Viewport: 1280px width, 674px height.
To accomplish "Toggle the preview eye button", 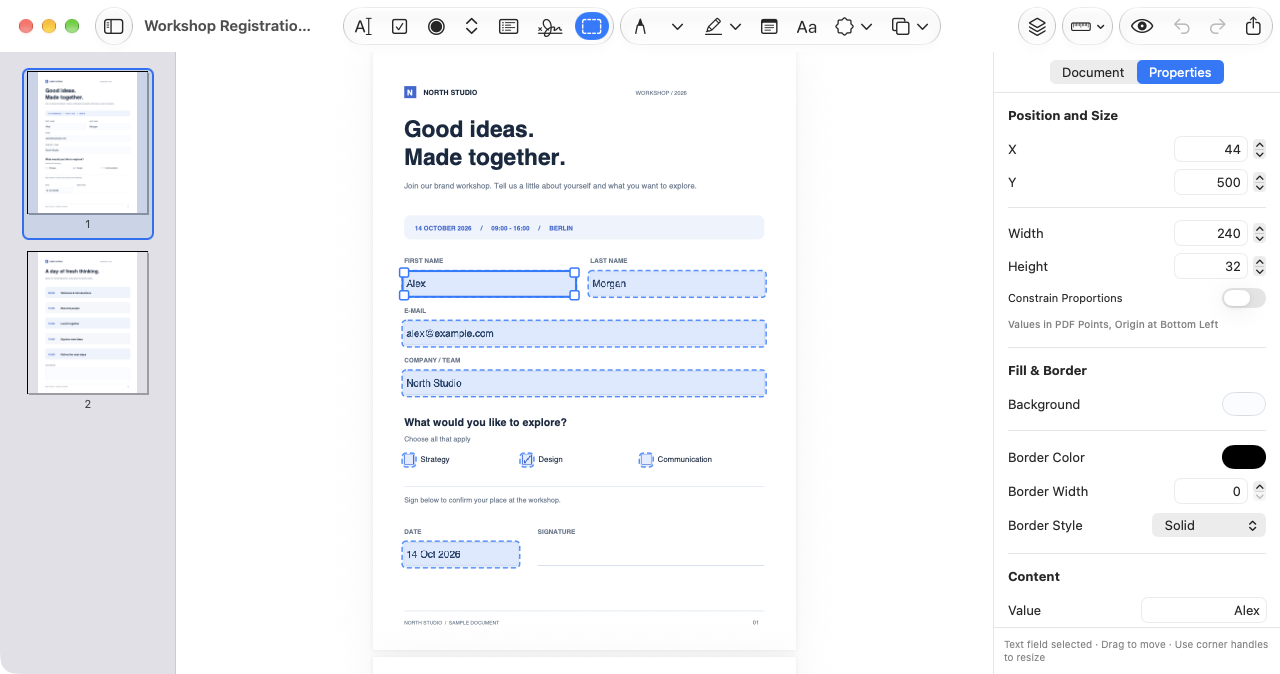I will click(1142, 27).
